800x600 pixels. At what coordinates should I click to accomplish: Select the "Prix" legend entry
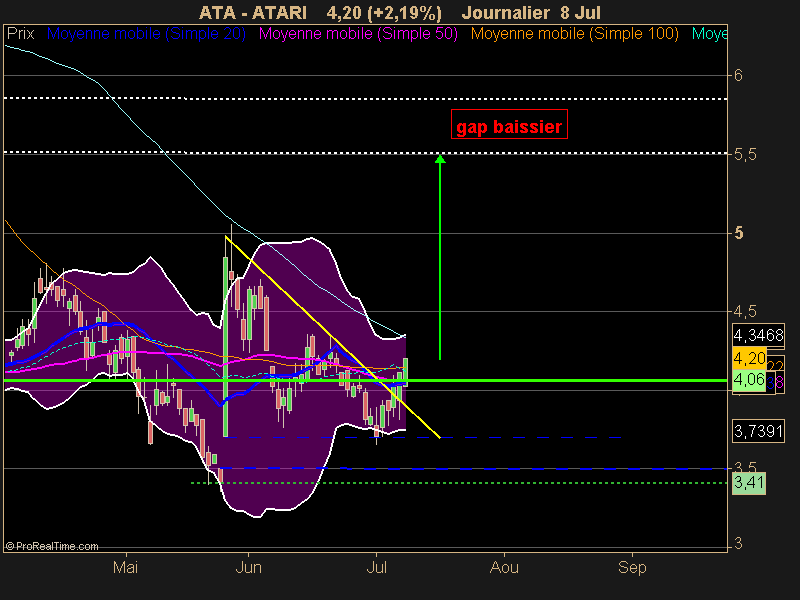[x=20, y=34]
